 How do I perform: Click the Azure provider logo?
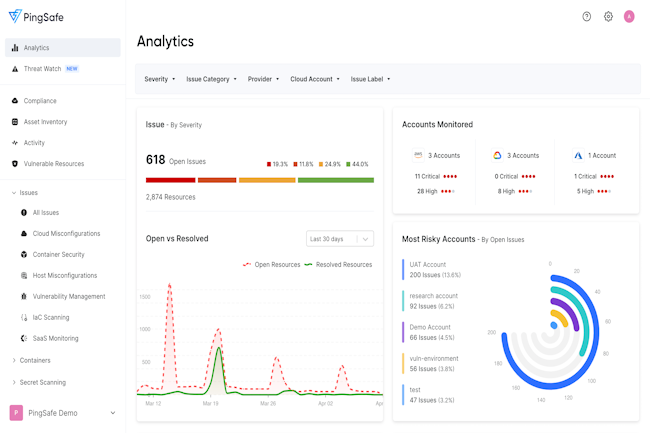pyautogui.click(x=578, y=155)
